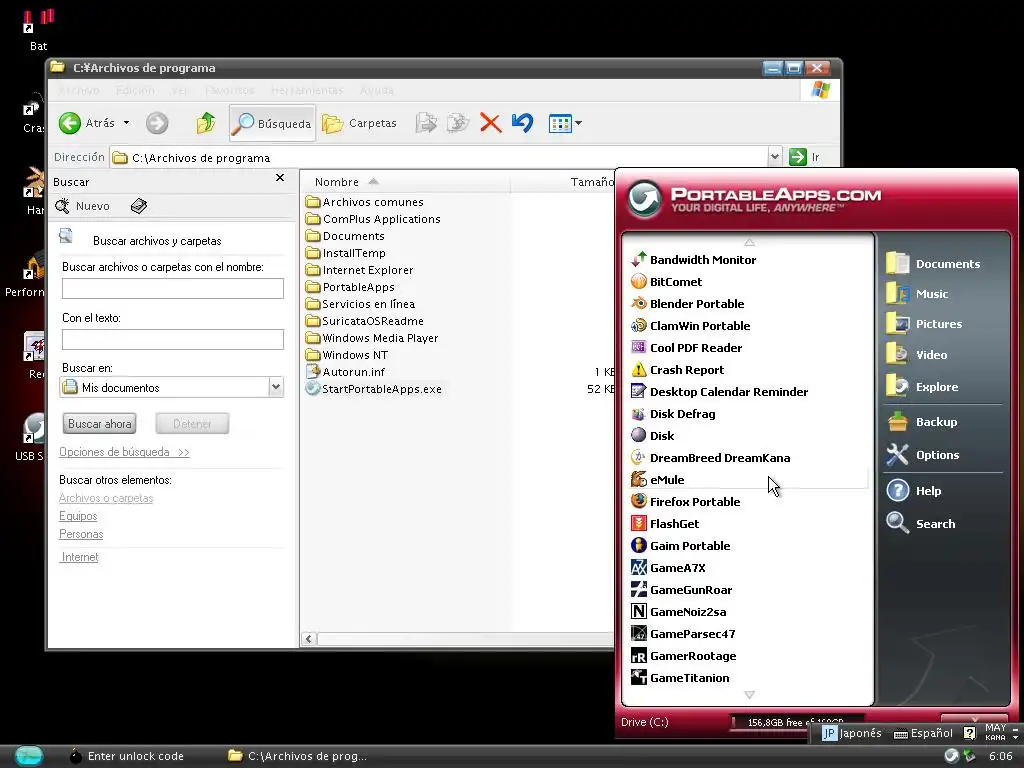Select StartPortableApps.exe file
Viewport: 1024px width, 768px height.
click(374, 389)
